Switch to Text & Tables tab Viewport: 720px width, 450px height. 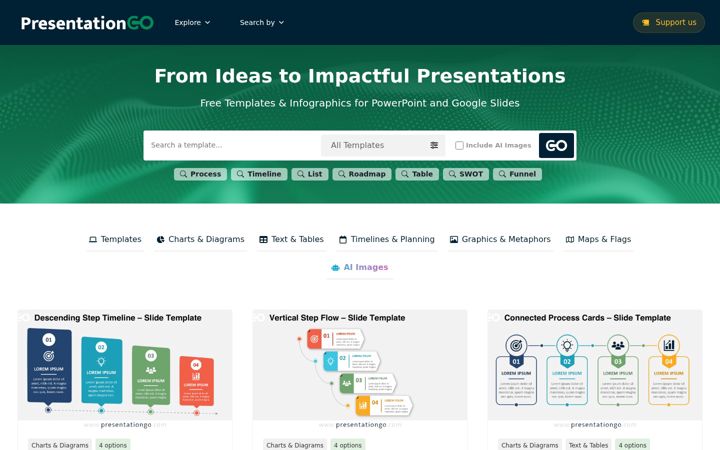[291, 239]
